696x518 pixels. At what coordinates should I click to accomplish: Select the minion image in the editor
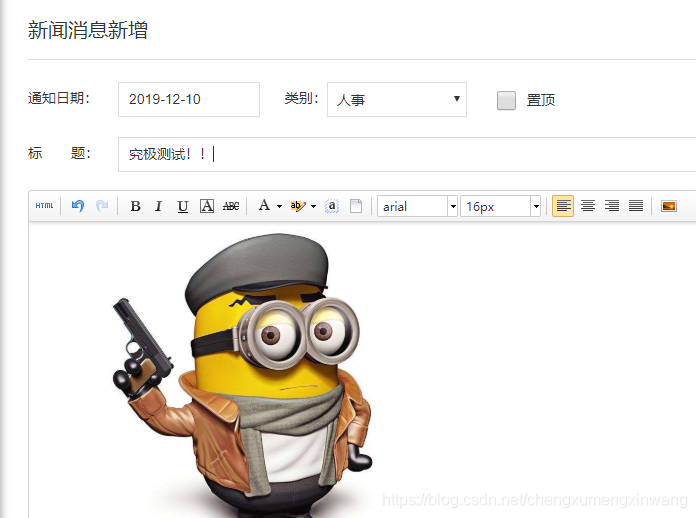242,376
